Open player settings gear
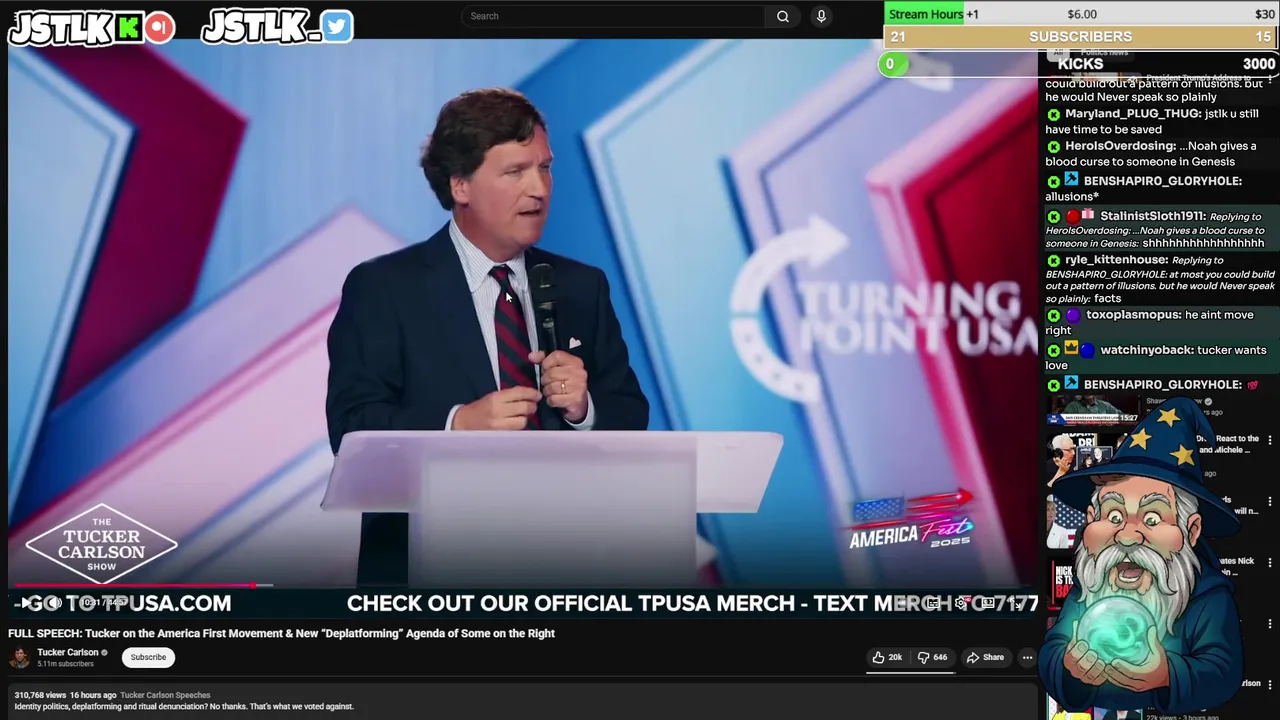 pos(960,603)
